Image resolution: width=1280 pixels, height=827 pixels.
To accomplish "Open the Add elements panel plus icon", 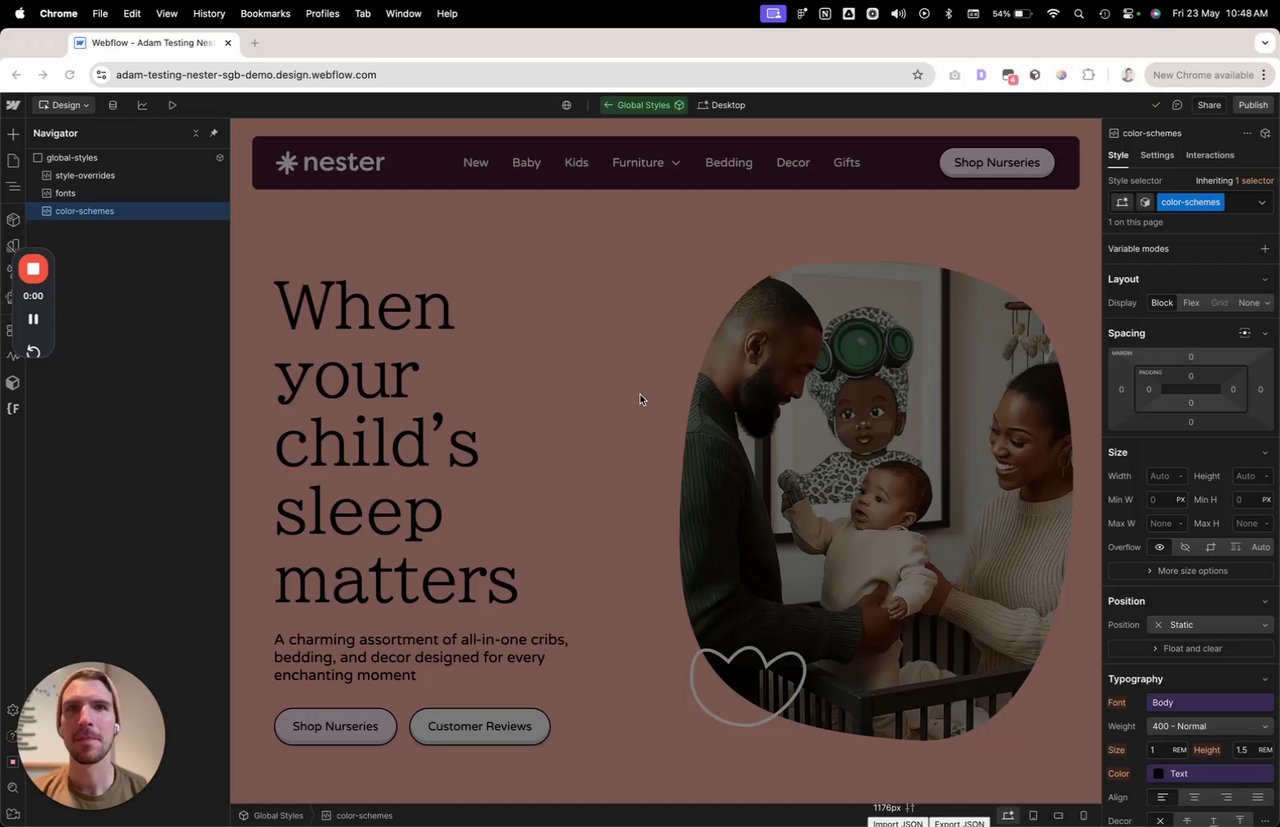I will point(13,134).
